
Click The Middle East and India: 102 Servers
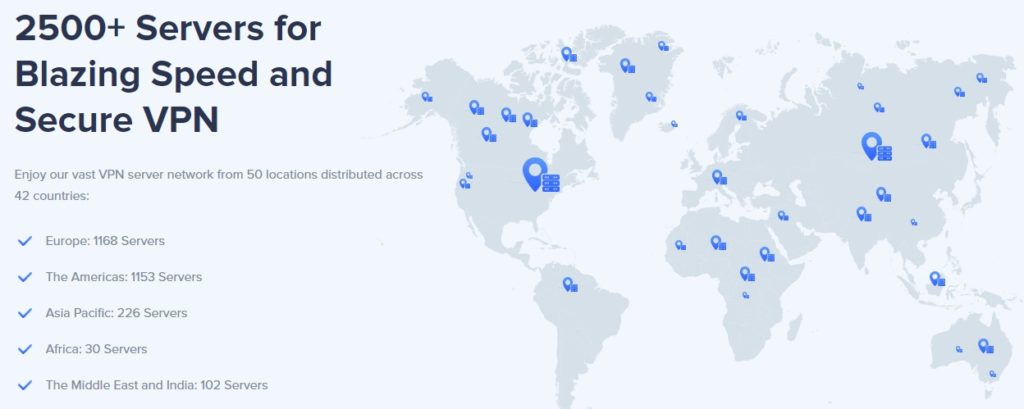157,385
